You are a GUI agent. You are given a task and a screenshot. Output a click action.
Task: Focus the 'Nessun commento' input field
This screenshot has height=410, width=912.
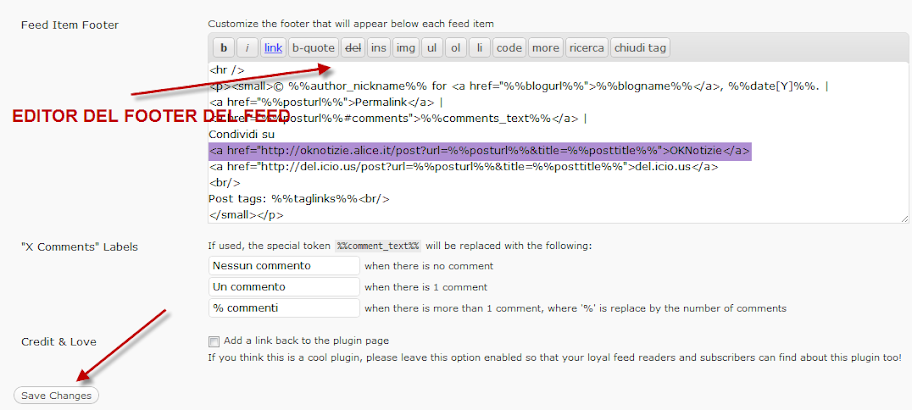(x=284, y=266)
